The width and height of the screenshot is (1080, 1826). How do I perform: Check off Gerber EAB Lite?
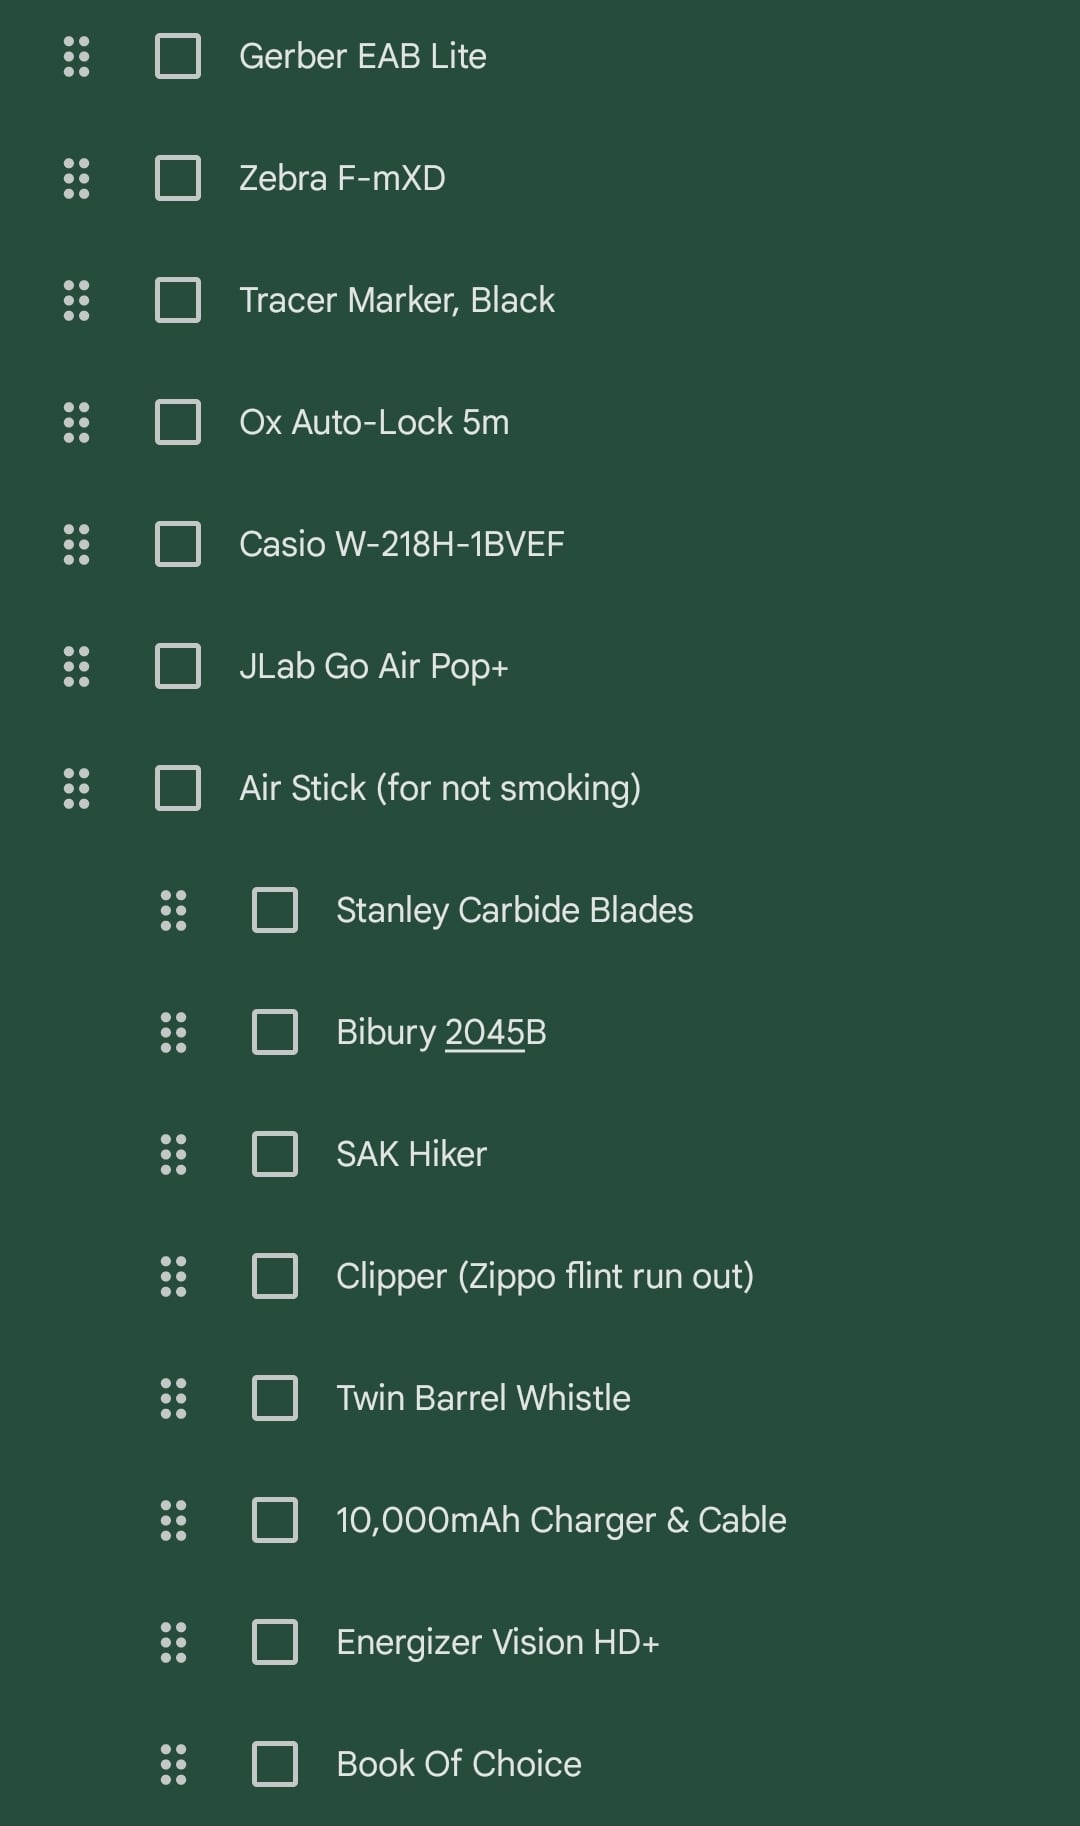178,57
